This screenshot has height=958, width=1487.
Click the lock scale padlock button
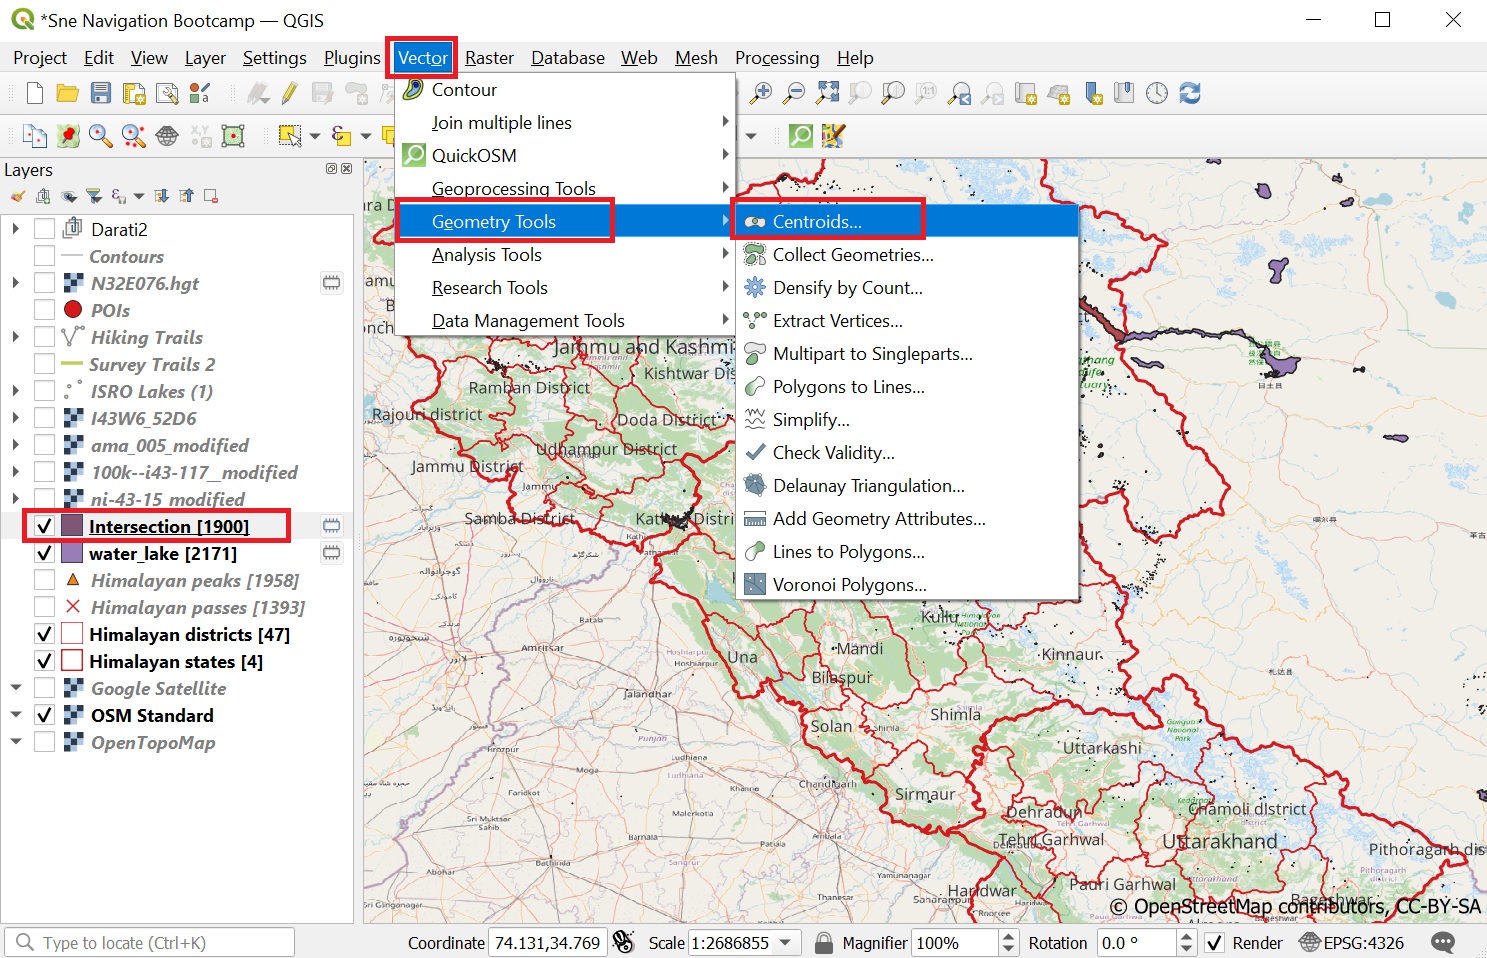click(x=824, y=942)
